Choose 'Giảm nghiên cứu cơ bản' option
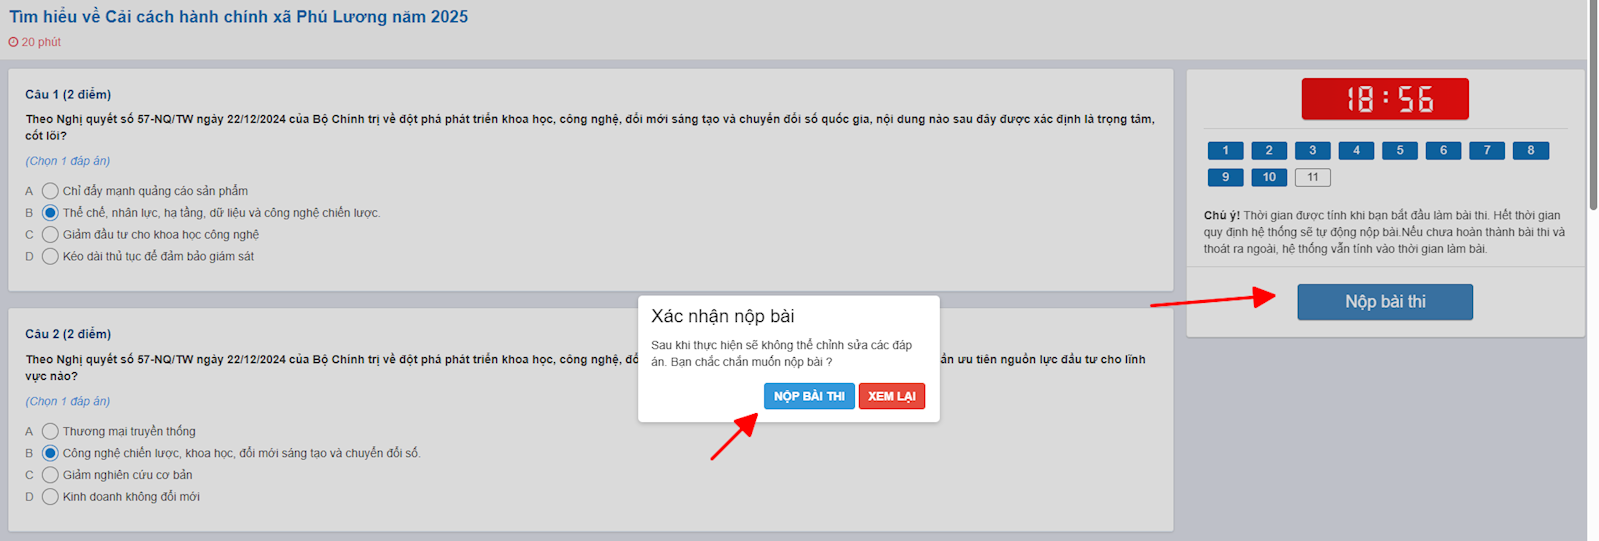 tap(51, 475)
